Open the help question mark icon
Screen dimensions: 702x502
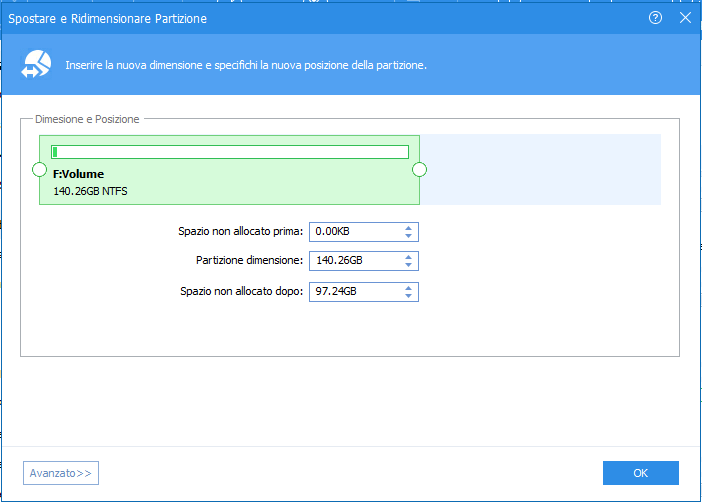pyautogui.click(x=656, y=18)
